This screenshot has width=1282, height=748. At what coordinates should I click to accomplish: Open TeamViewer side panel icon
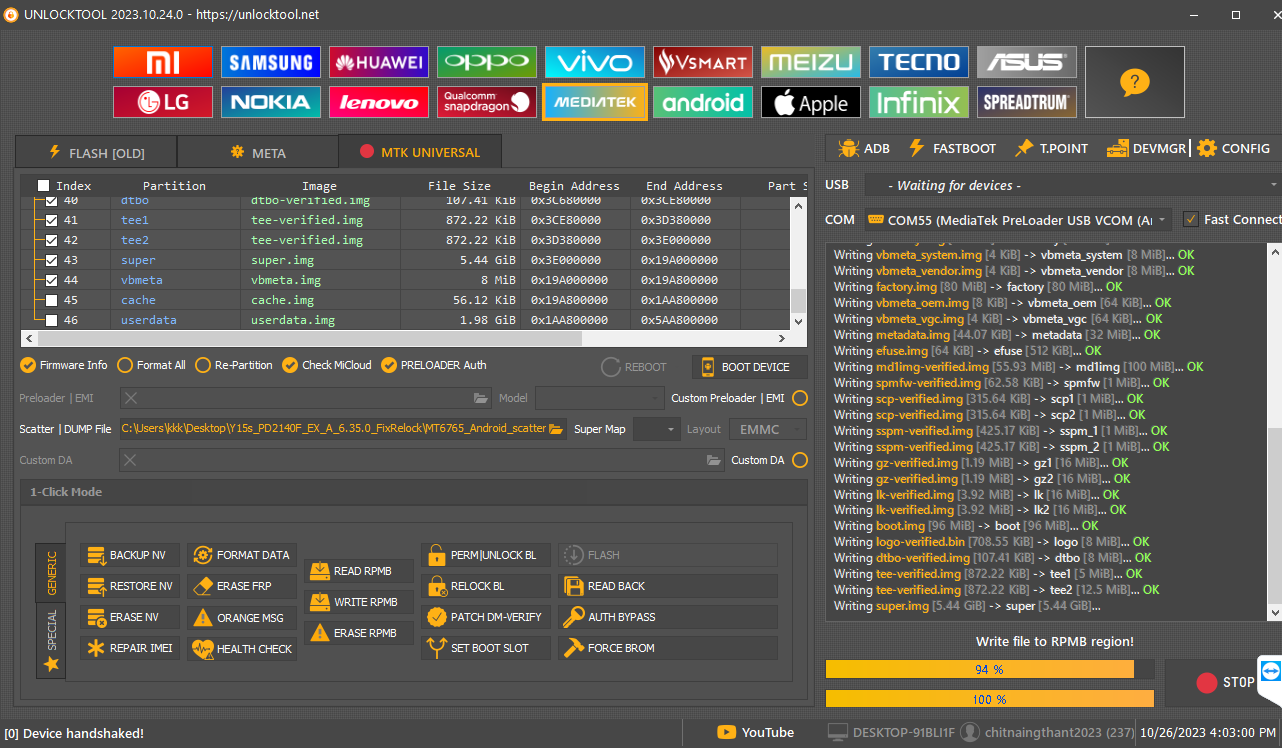[1271, 671]
